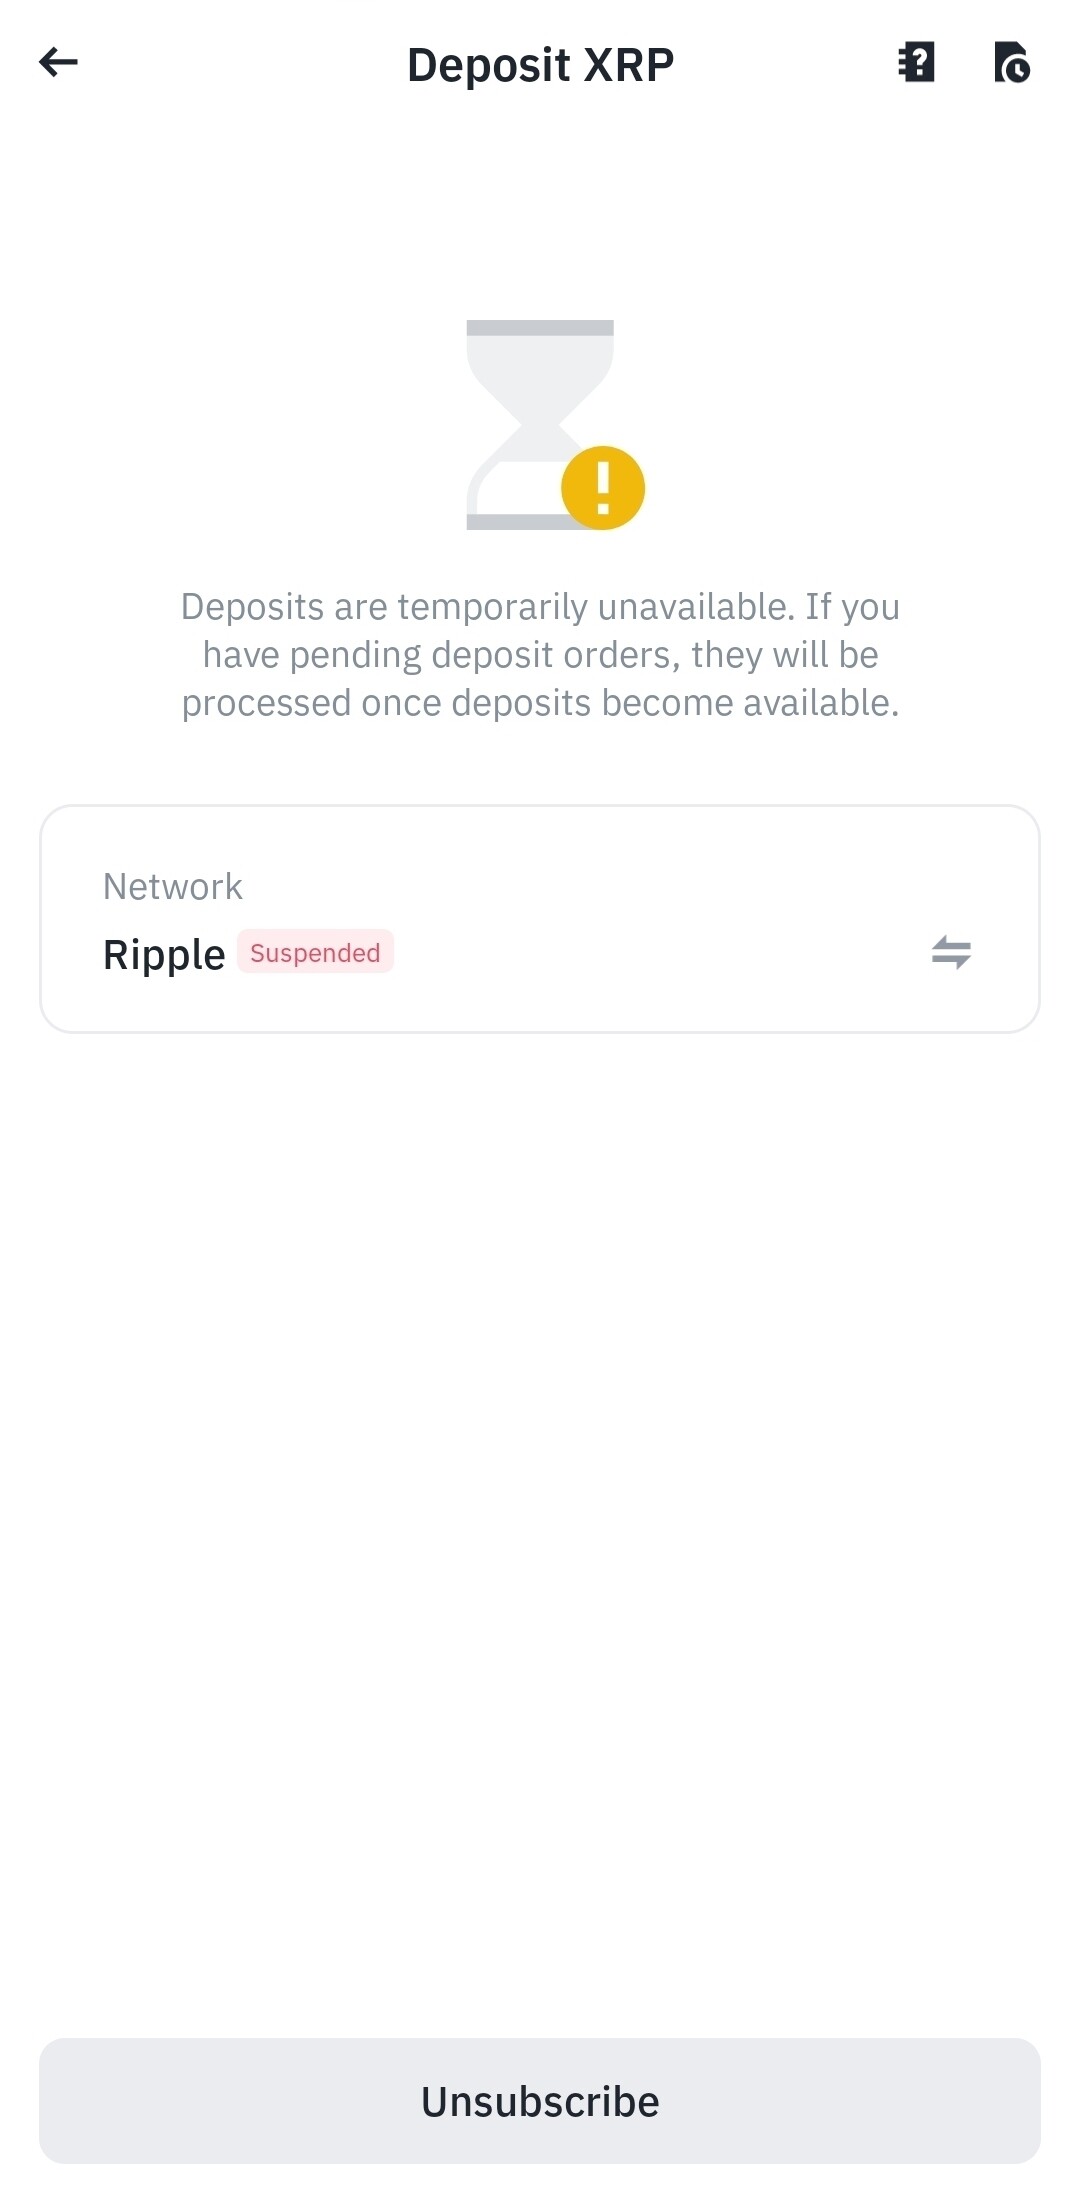Tap "processed once deposits become available" line
Screen dimensions: 1080x2197
540,703
